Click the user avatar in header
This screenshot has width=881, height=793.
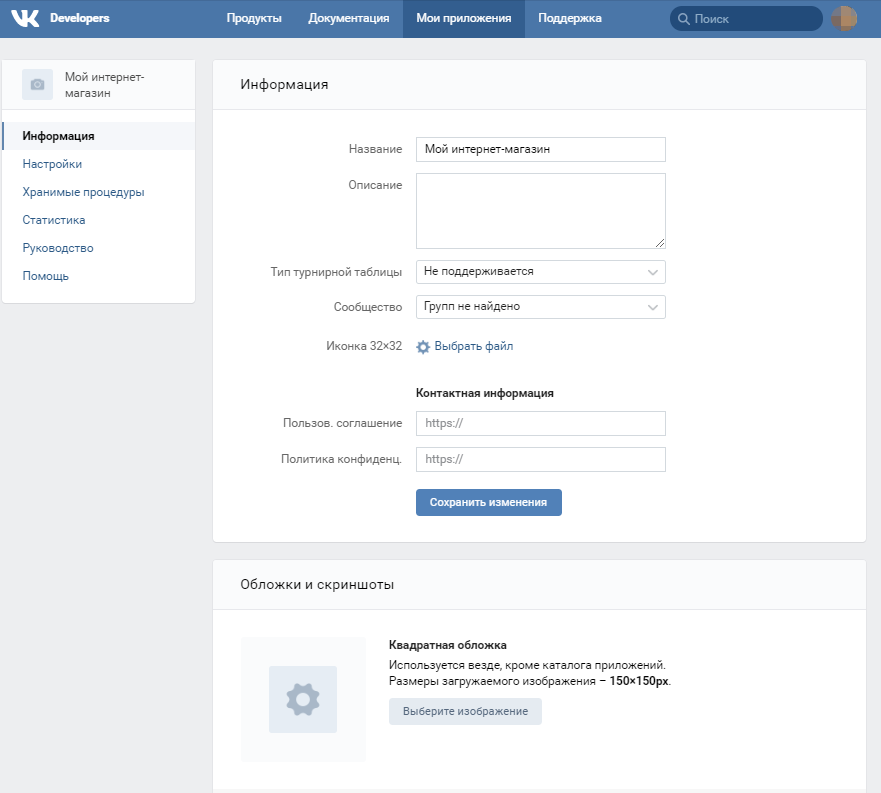pyautogui.click(x=845, y=18)
